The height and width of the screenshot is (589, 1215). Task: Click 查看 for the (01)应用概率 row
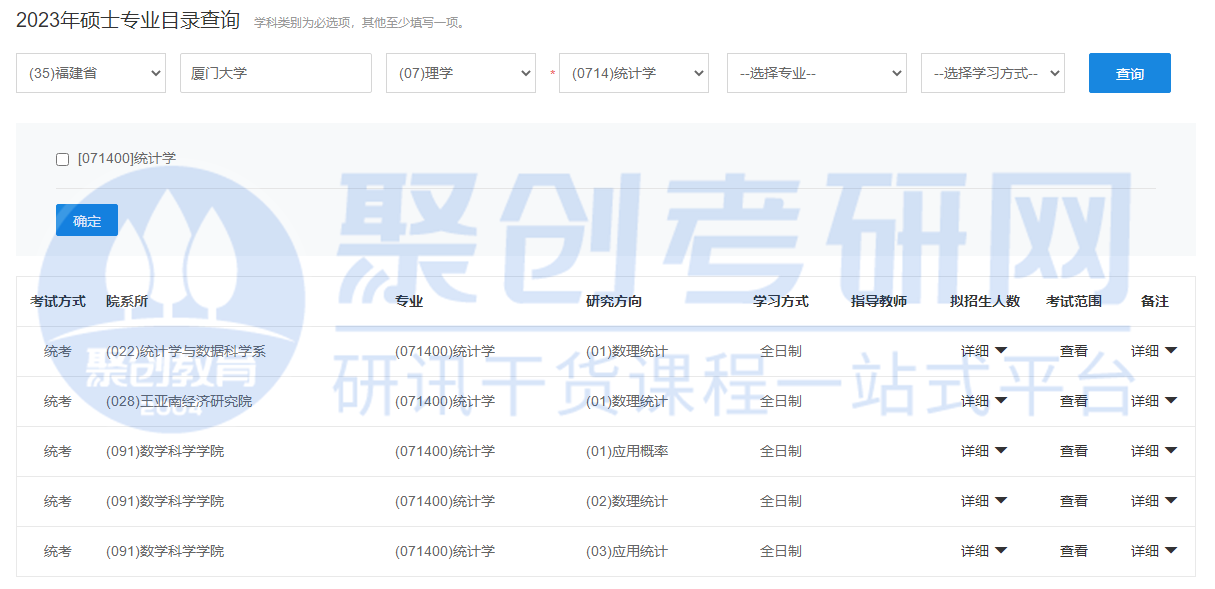click(x=1074, y=451)
